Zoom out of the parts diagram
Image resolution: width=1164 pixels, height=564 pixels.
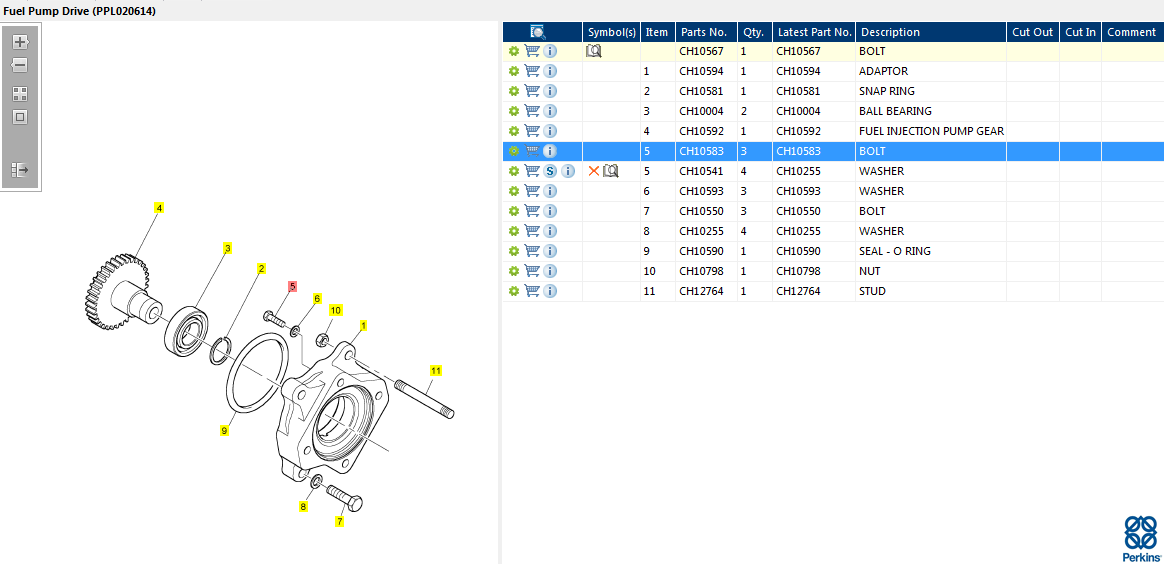coord(19,65)
